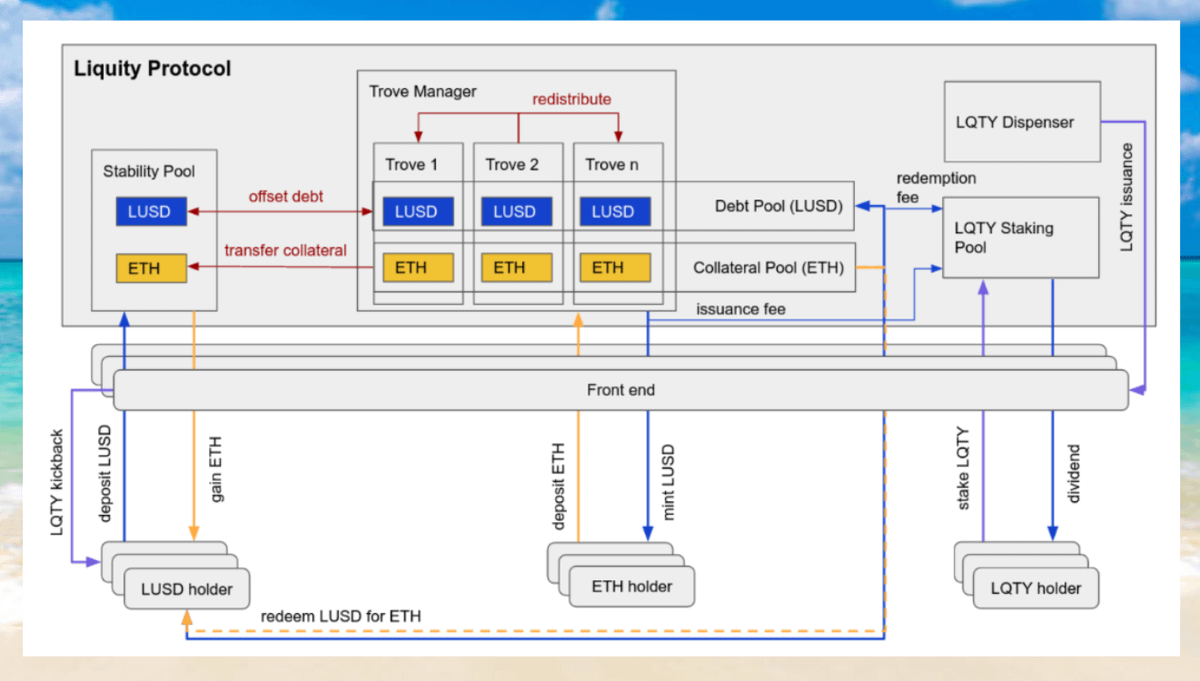Select the 'Trove Manager' heading
The height and width of the screenshot is (681, 1200).
coord(423,91)
